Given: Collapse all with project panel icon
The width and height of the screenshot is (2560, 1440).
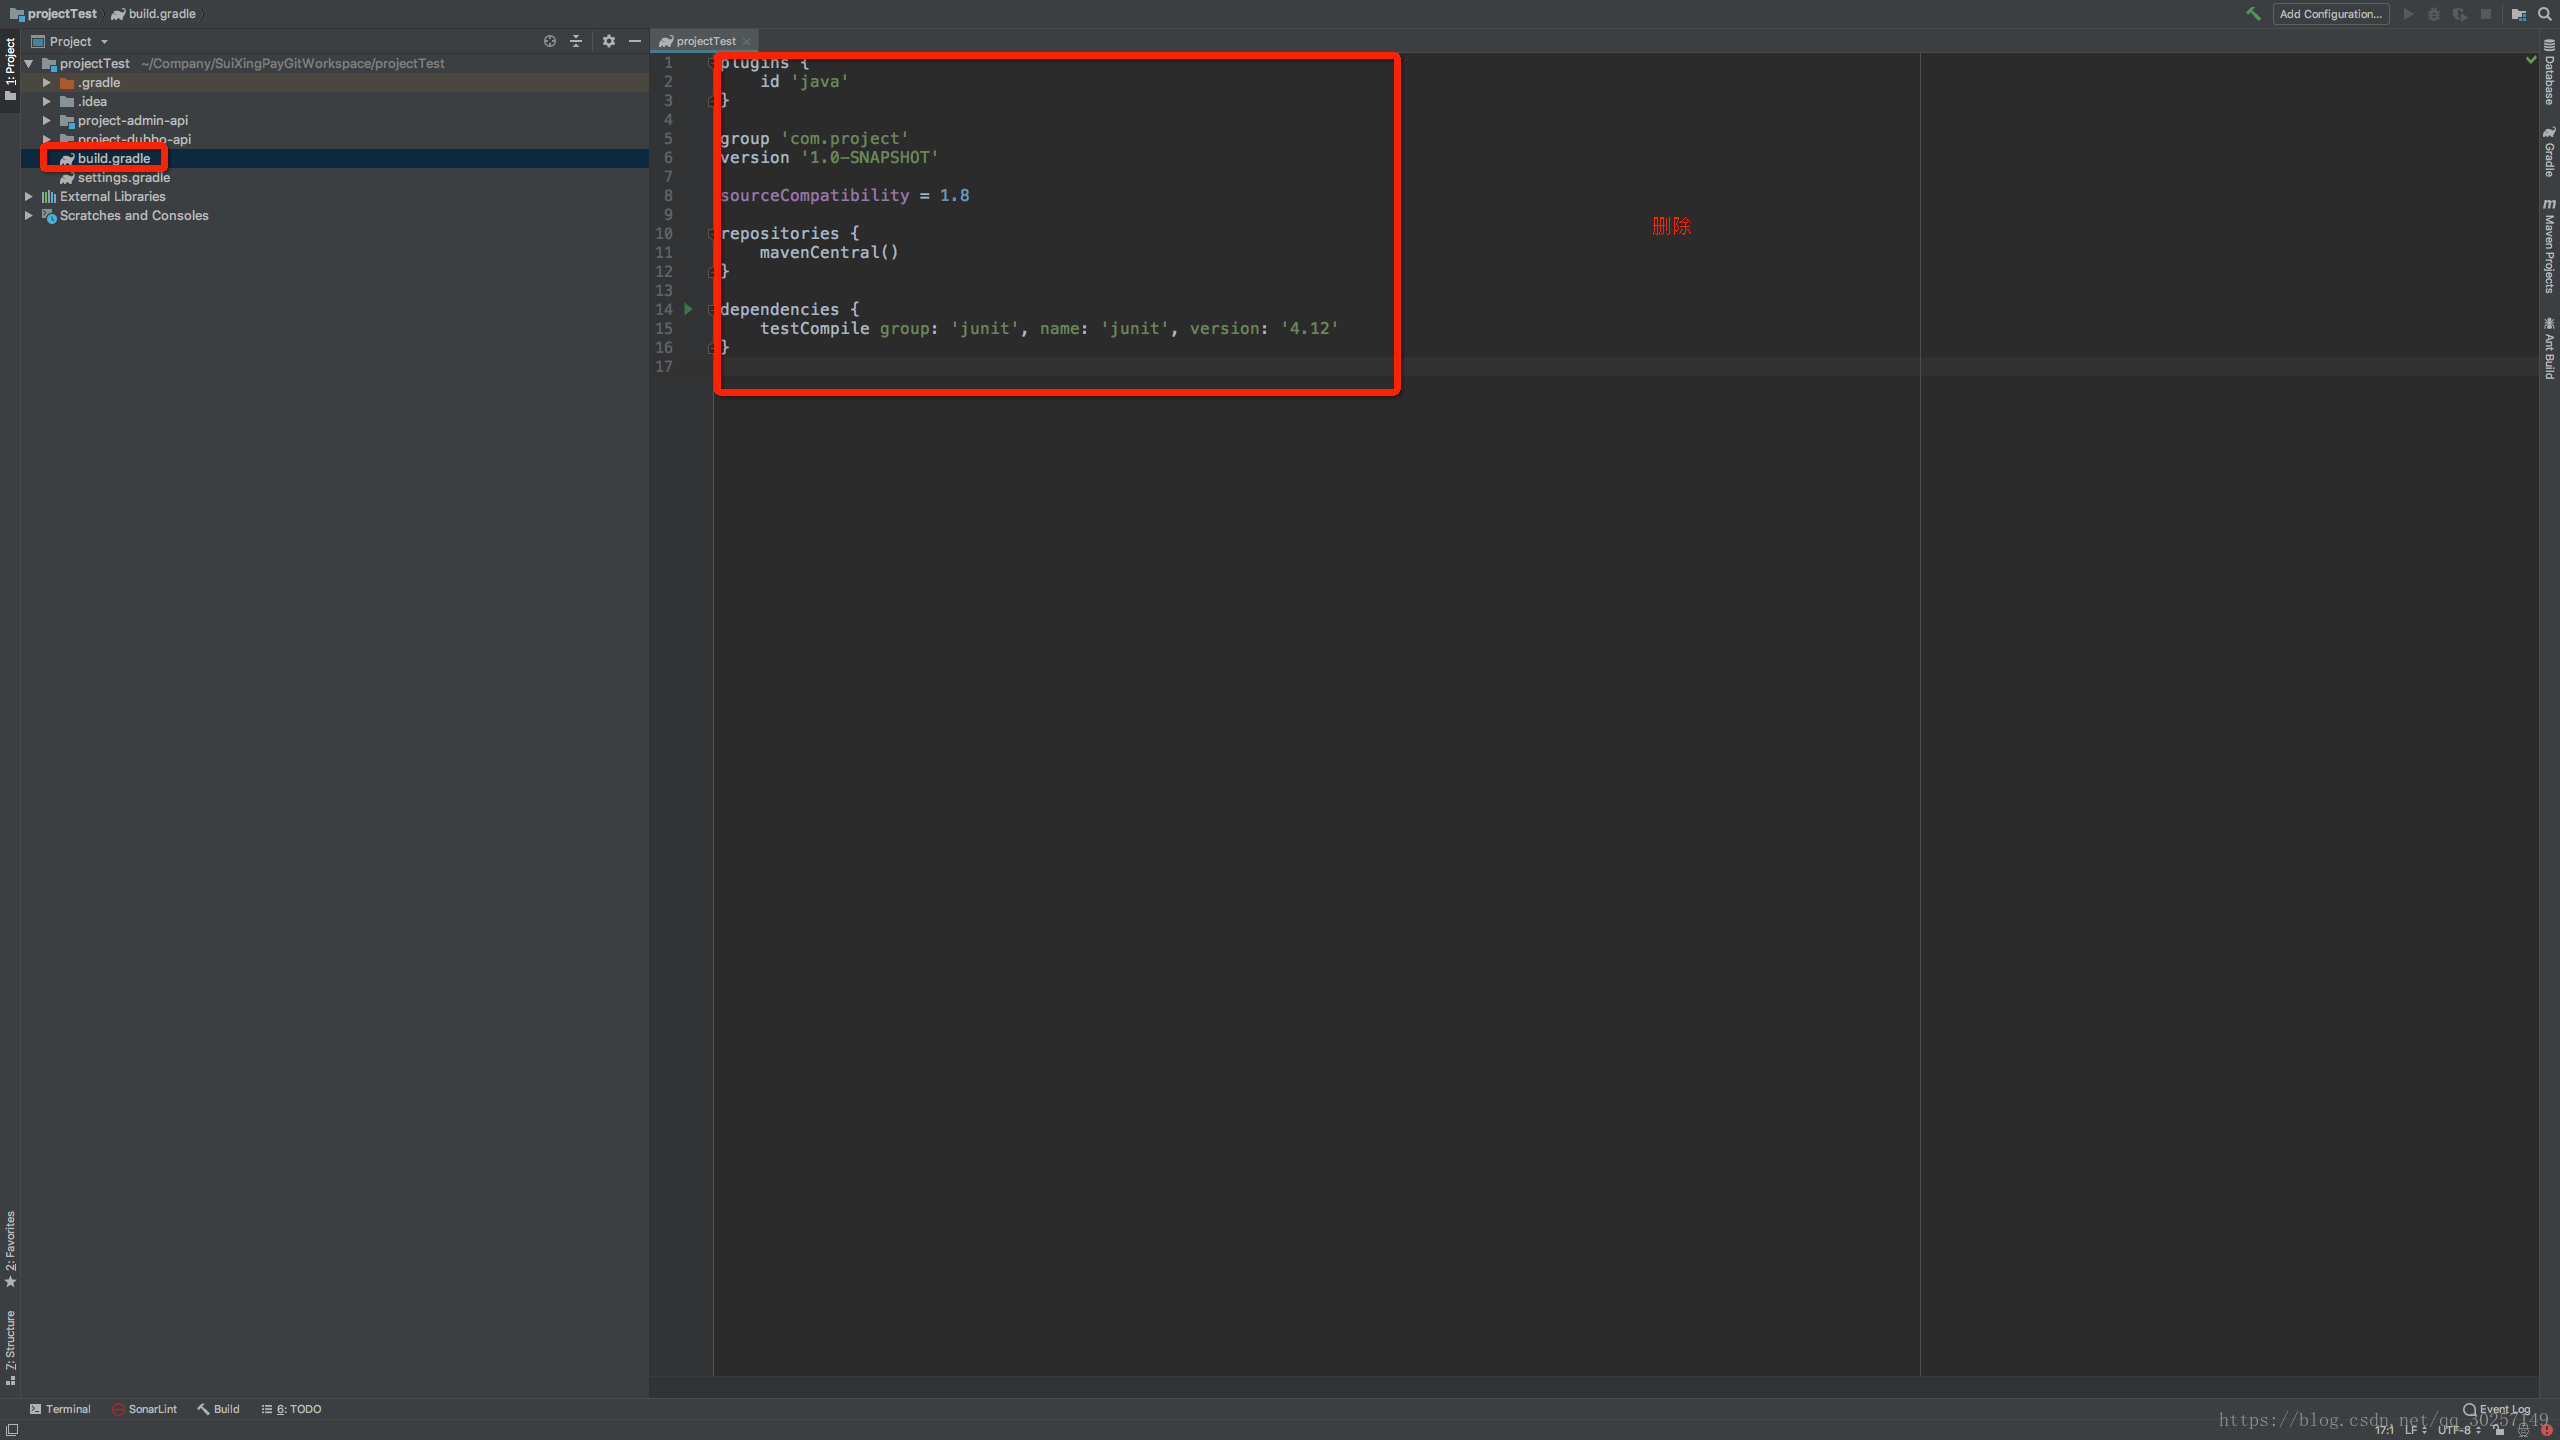Looking at the screenshot, I should 576,41.
